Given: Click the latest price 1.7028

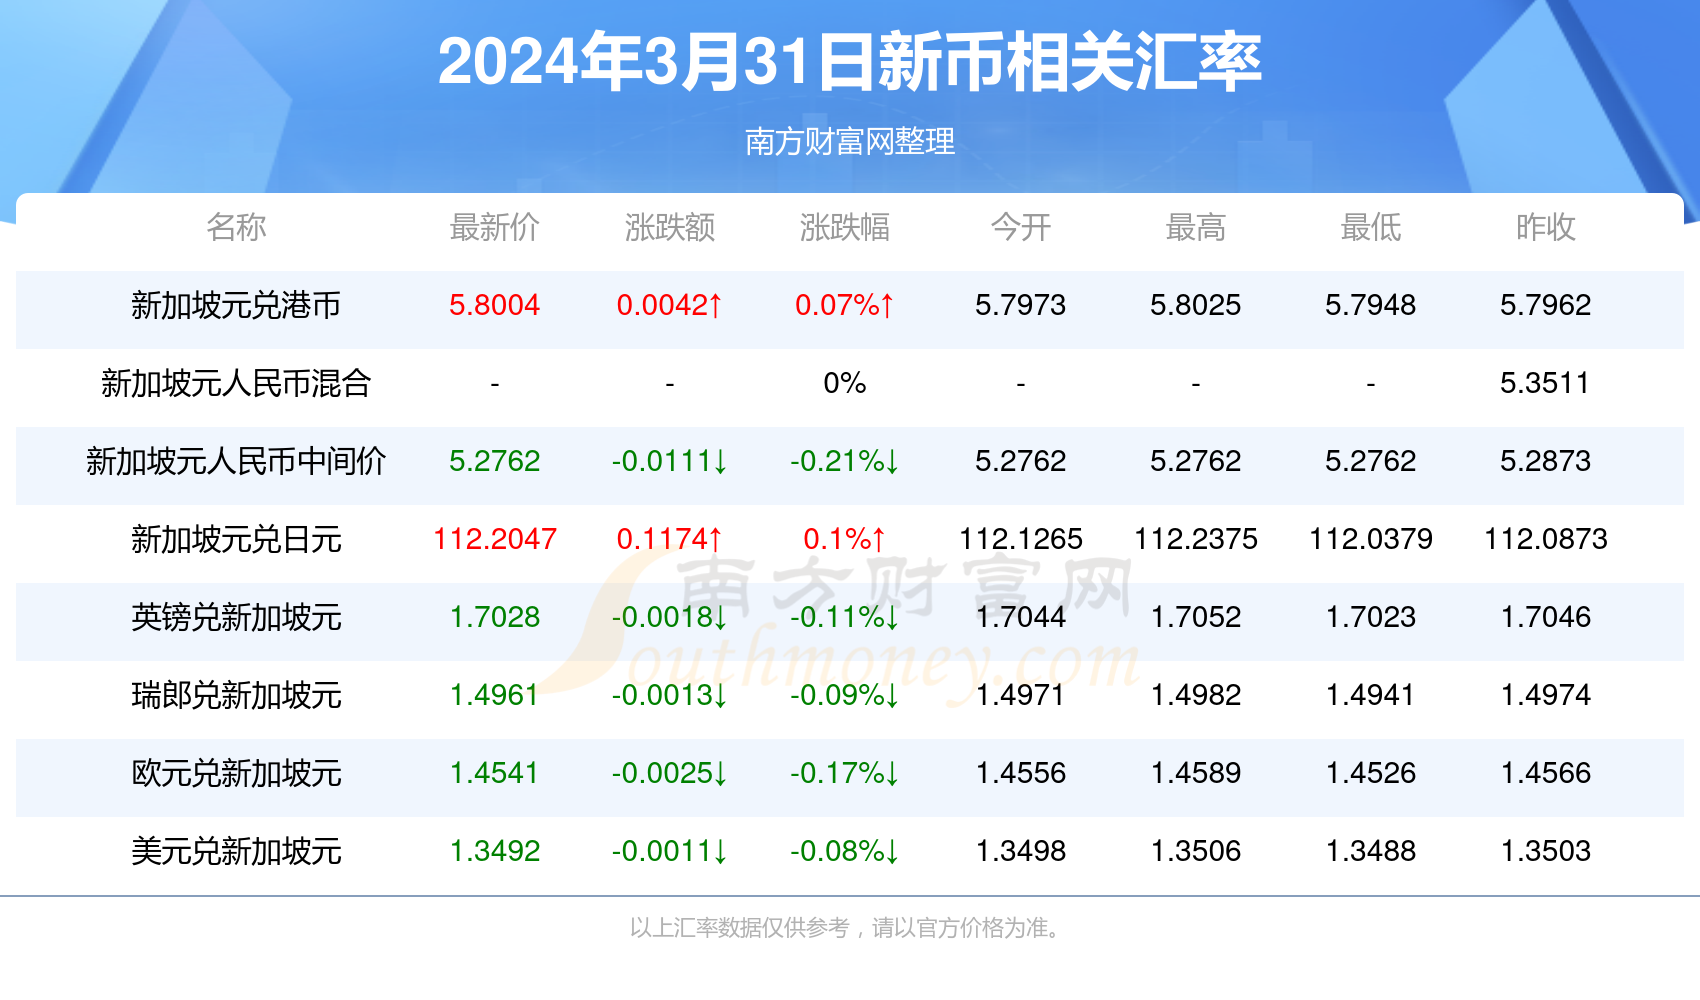Looking at the screenshot, I should click(x=494, y=617).
